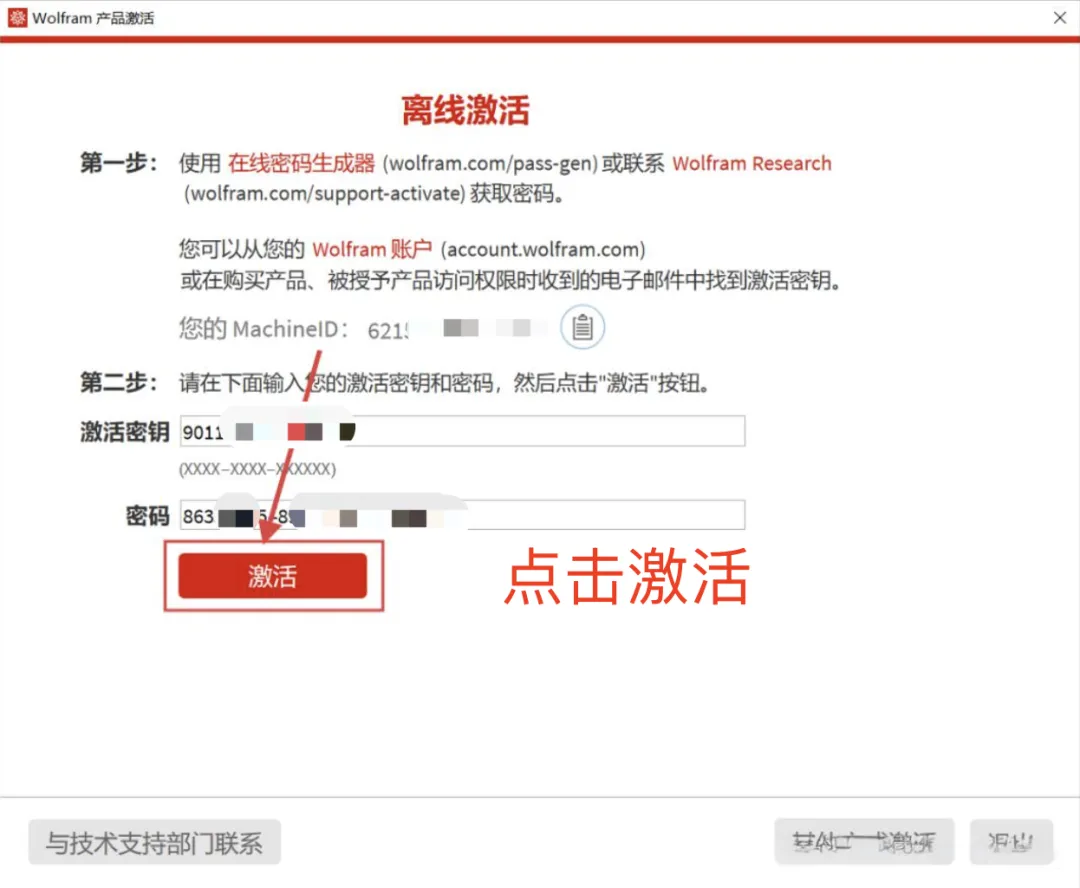Image resolution: width=1080 pixels, height=888 pixels.
Task: Open the 在线密码生成器 link
Action: point(302,163)
